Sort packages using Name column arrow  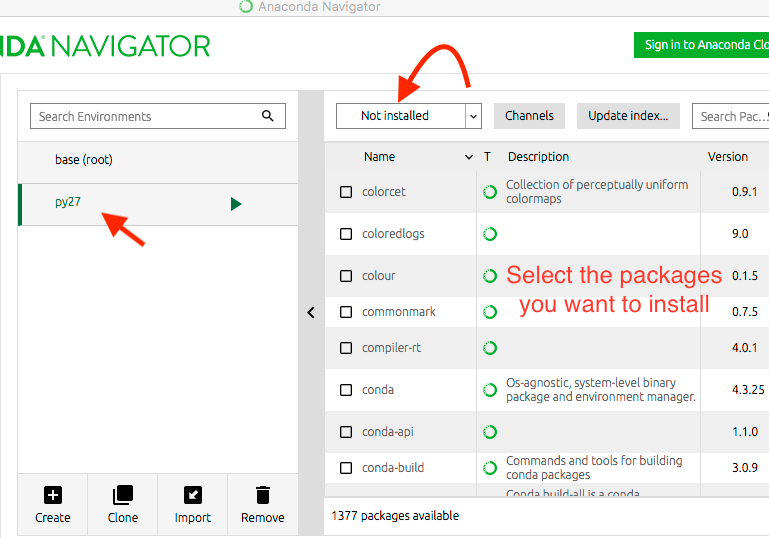[x=469, y=157]
